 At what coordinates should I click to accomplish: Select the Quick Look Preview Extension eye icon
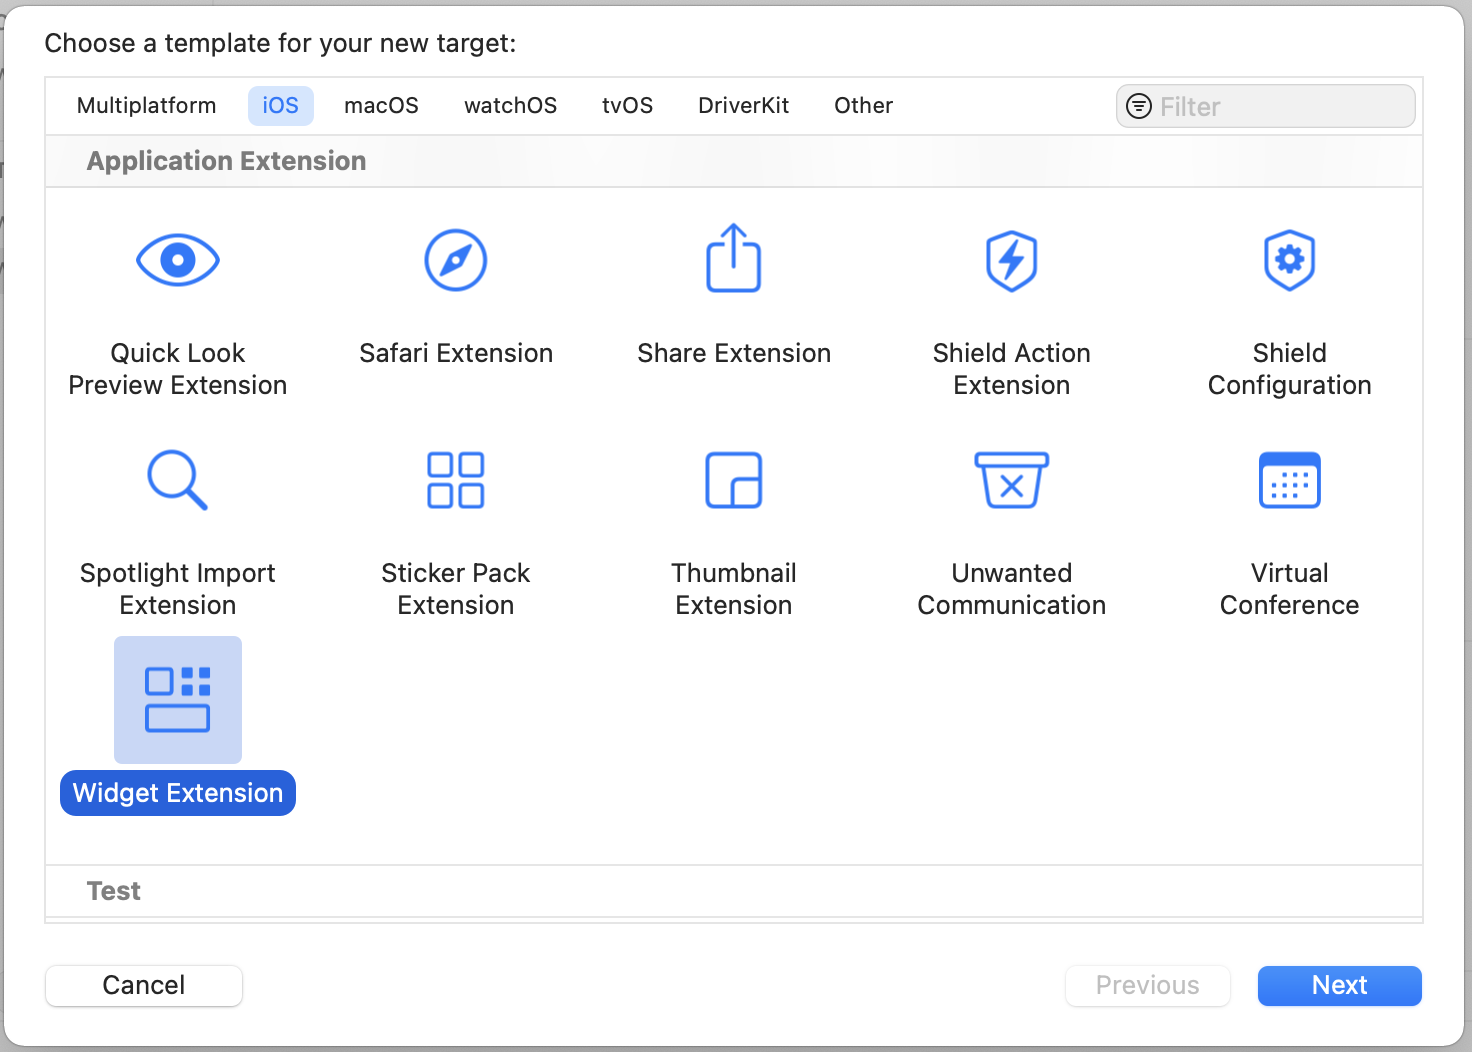tap(178, 260)
